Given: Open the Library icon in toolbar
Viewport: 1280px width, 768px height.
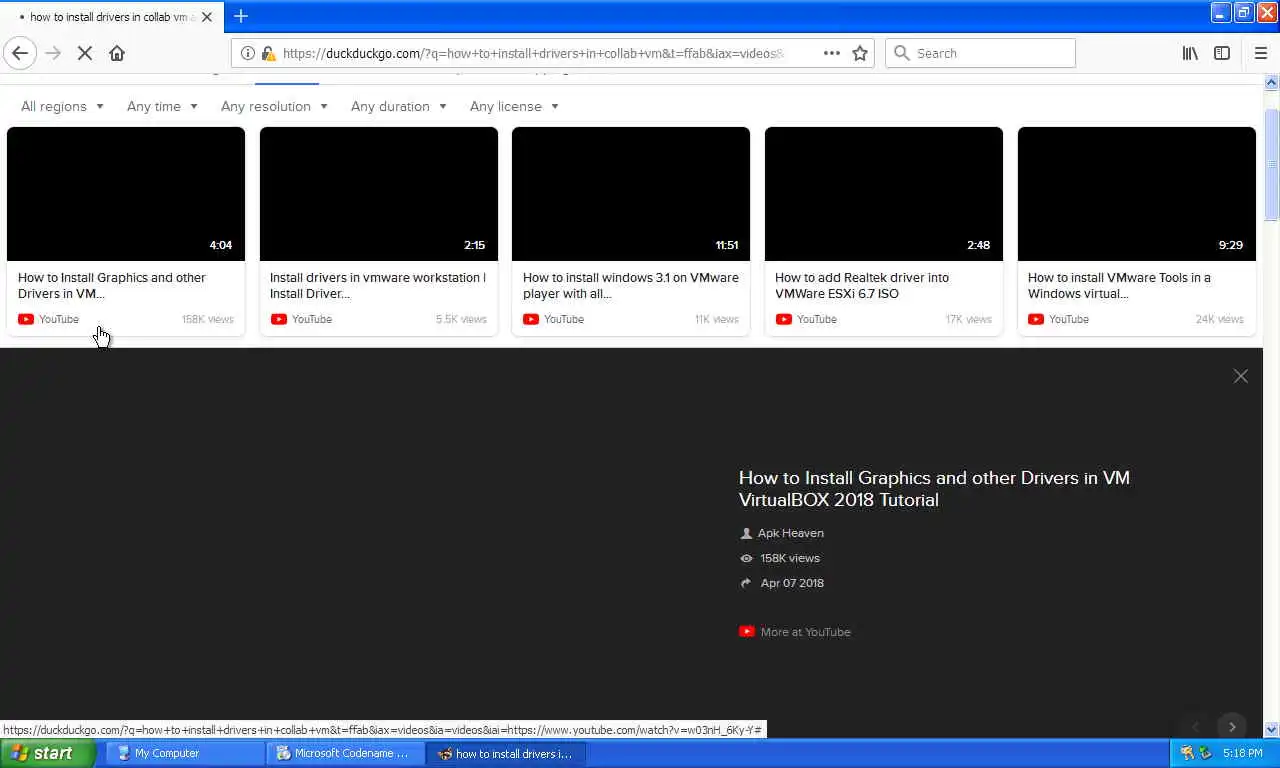Looking at the screenshot, I should click(x=1190, y=53).
